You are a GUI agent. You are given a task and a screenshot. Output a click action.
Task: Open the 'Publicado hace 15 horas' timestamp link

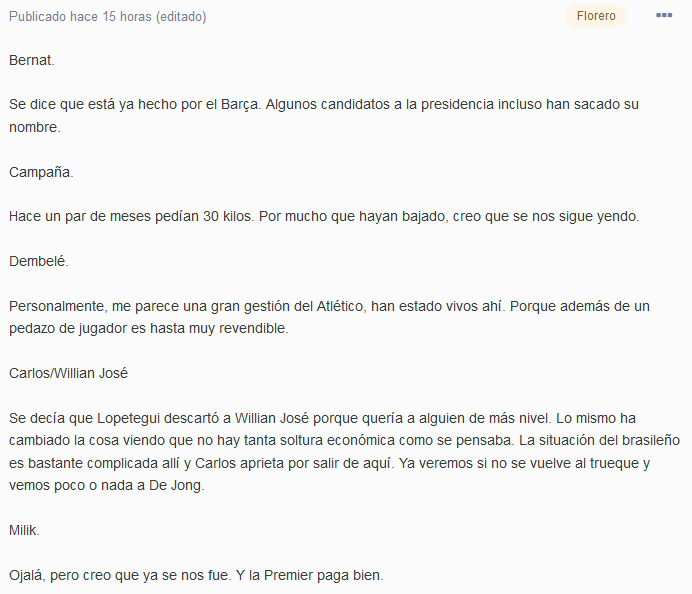pyautogui.click(x=80, y=17)
